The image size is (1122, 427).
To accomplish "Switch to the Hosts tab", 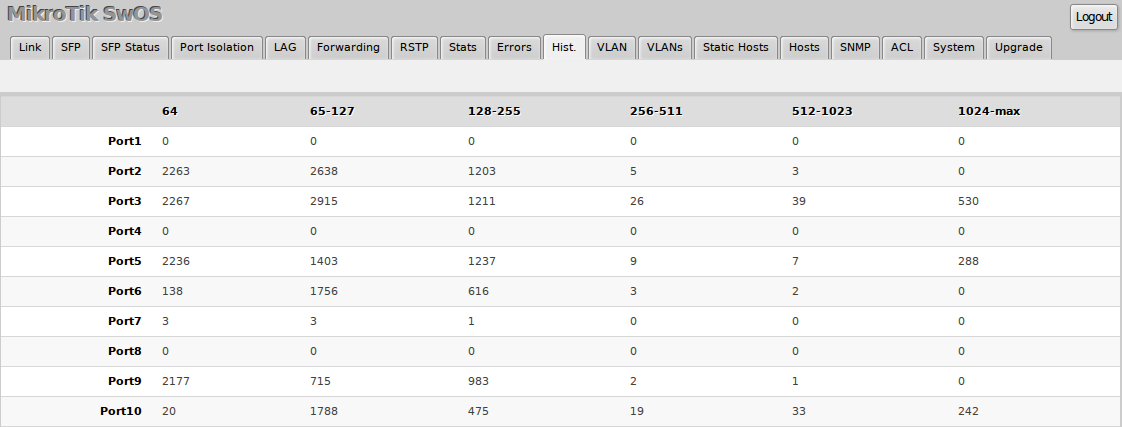I will click(x=804, y=47).
